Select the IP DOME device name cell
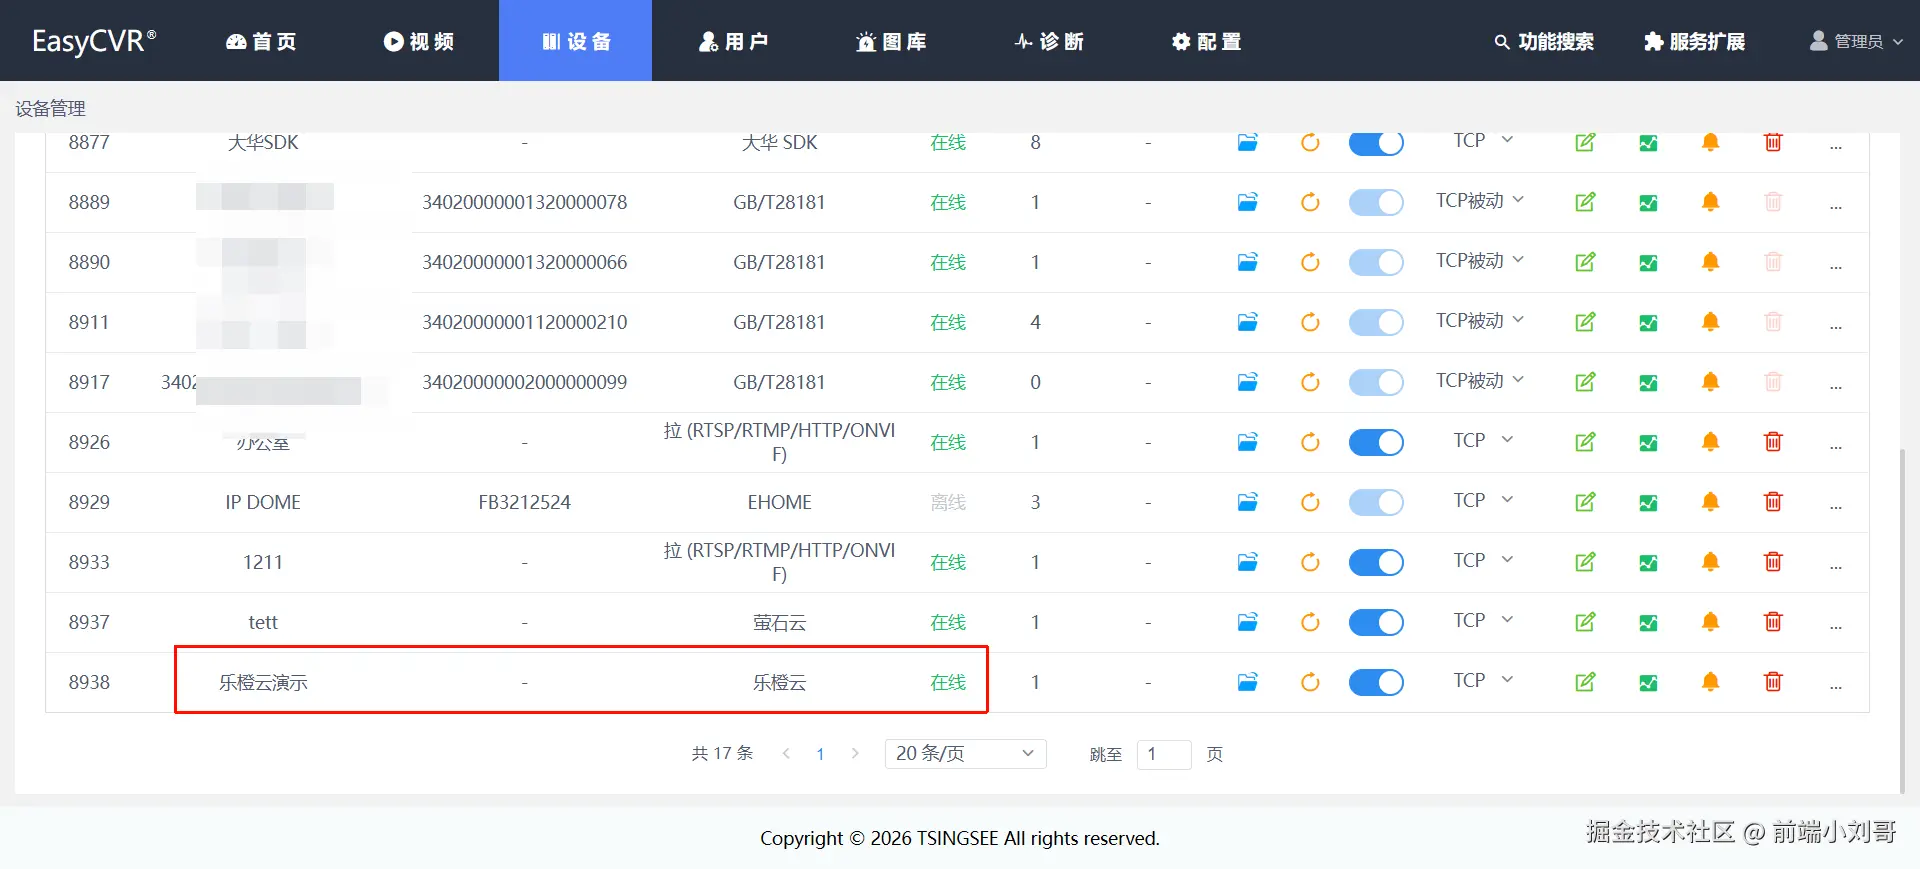Viewport: 1920px width, 869px height. (263, 502)
